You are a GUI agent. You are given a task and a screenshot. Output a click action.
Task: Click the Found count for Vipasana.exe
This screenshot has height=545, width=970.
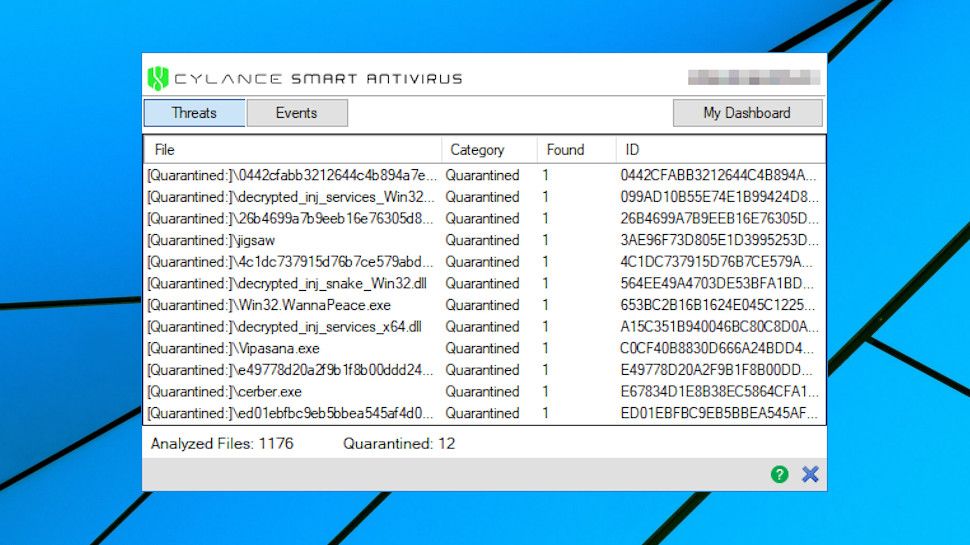click(546, 349)
